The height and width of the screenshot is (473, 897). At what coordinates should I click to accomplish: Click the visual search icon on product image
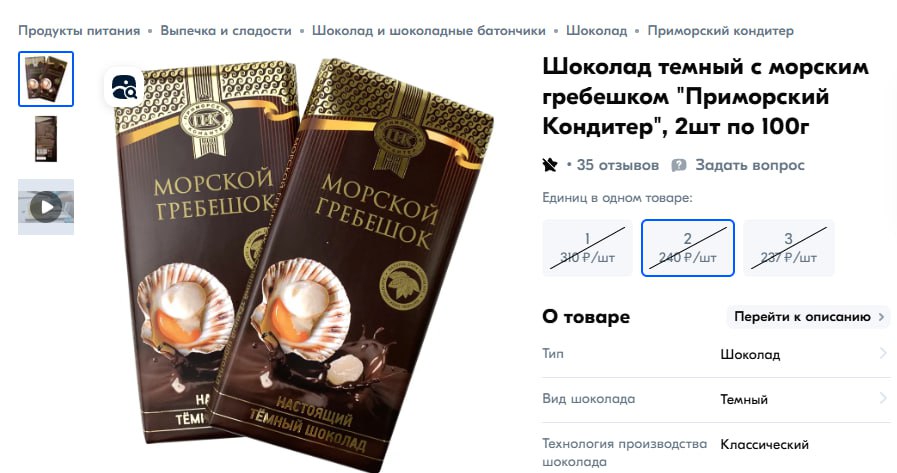pos(124,88)
